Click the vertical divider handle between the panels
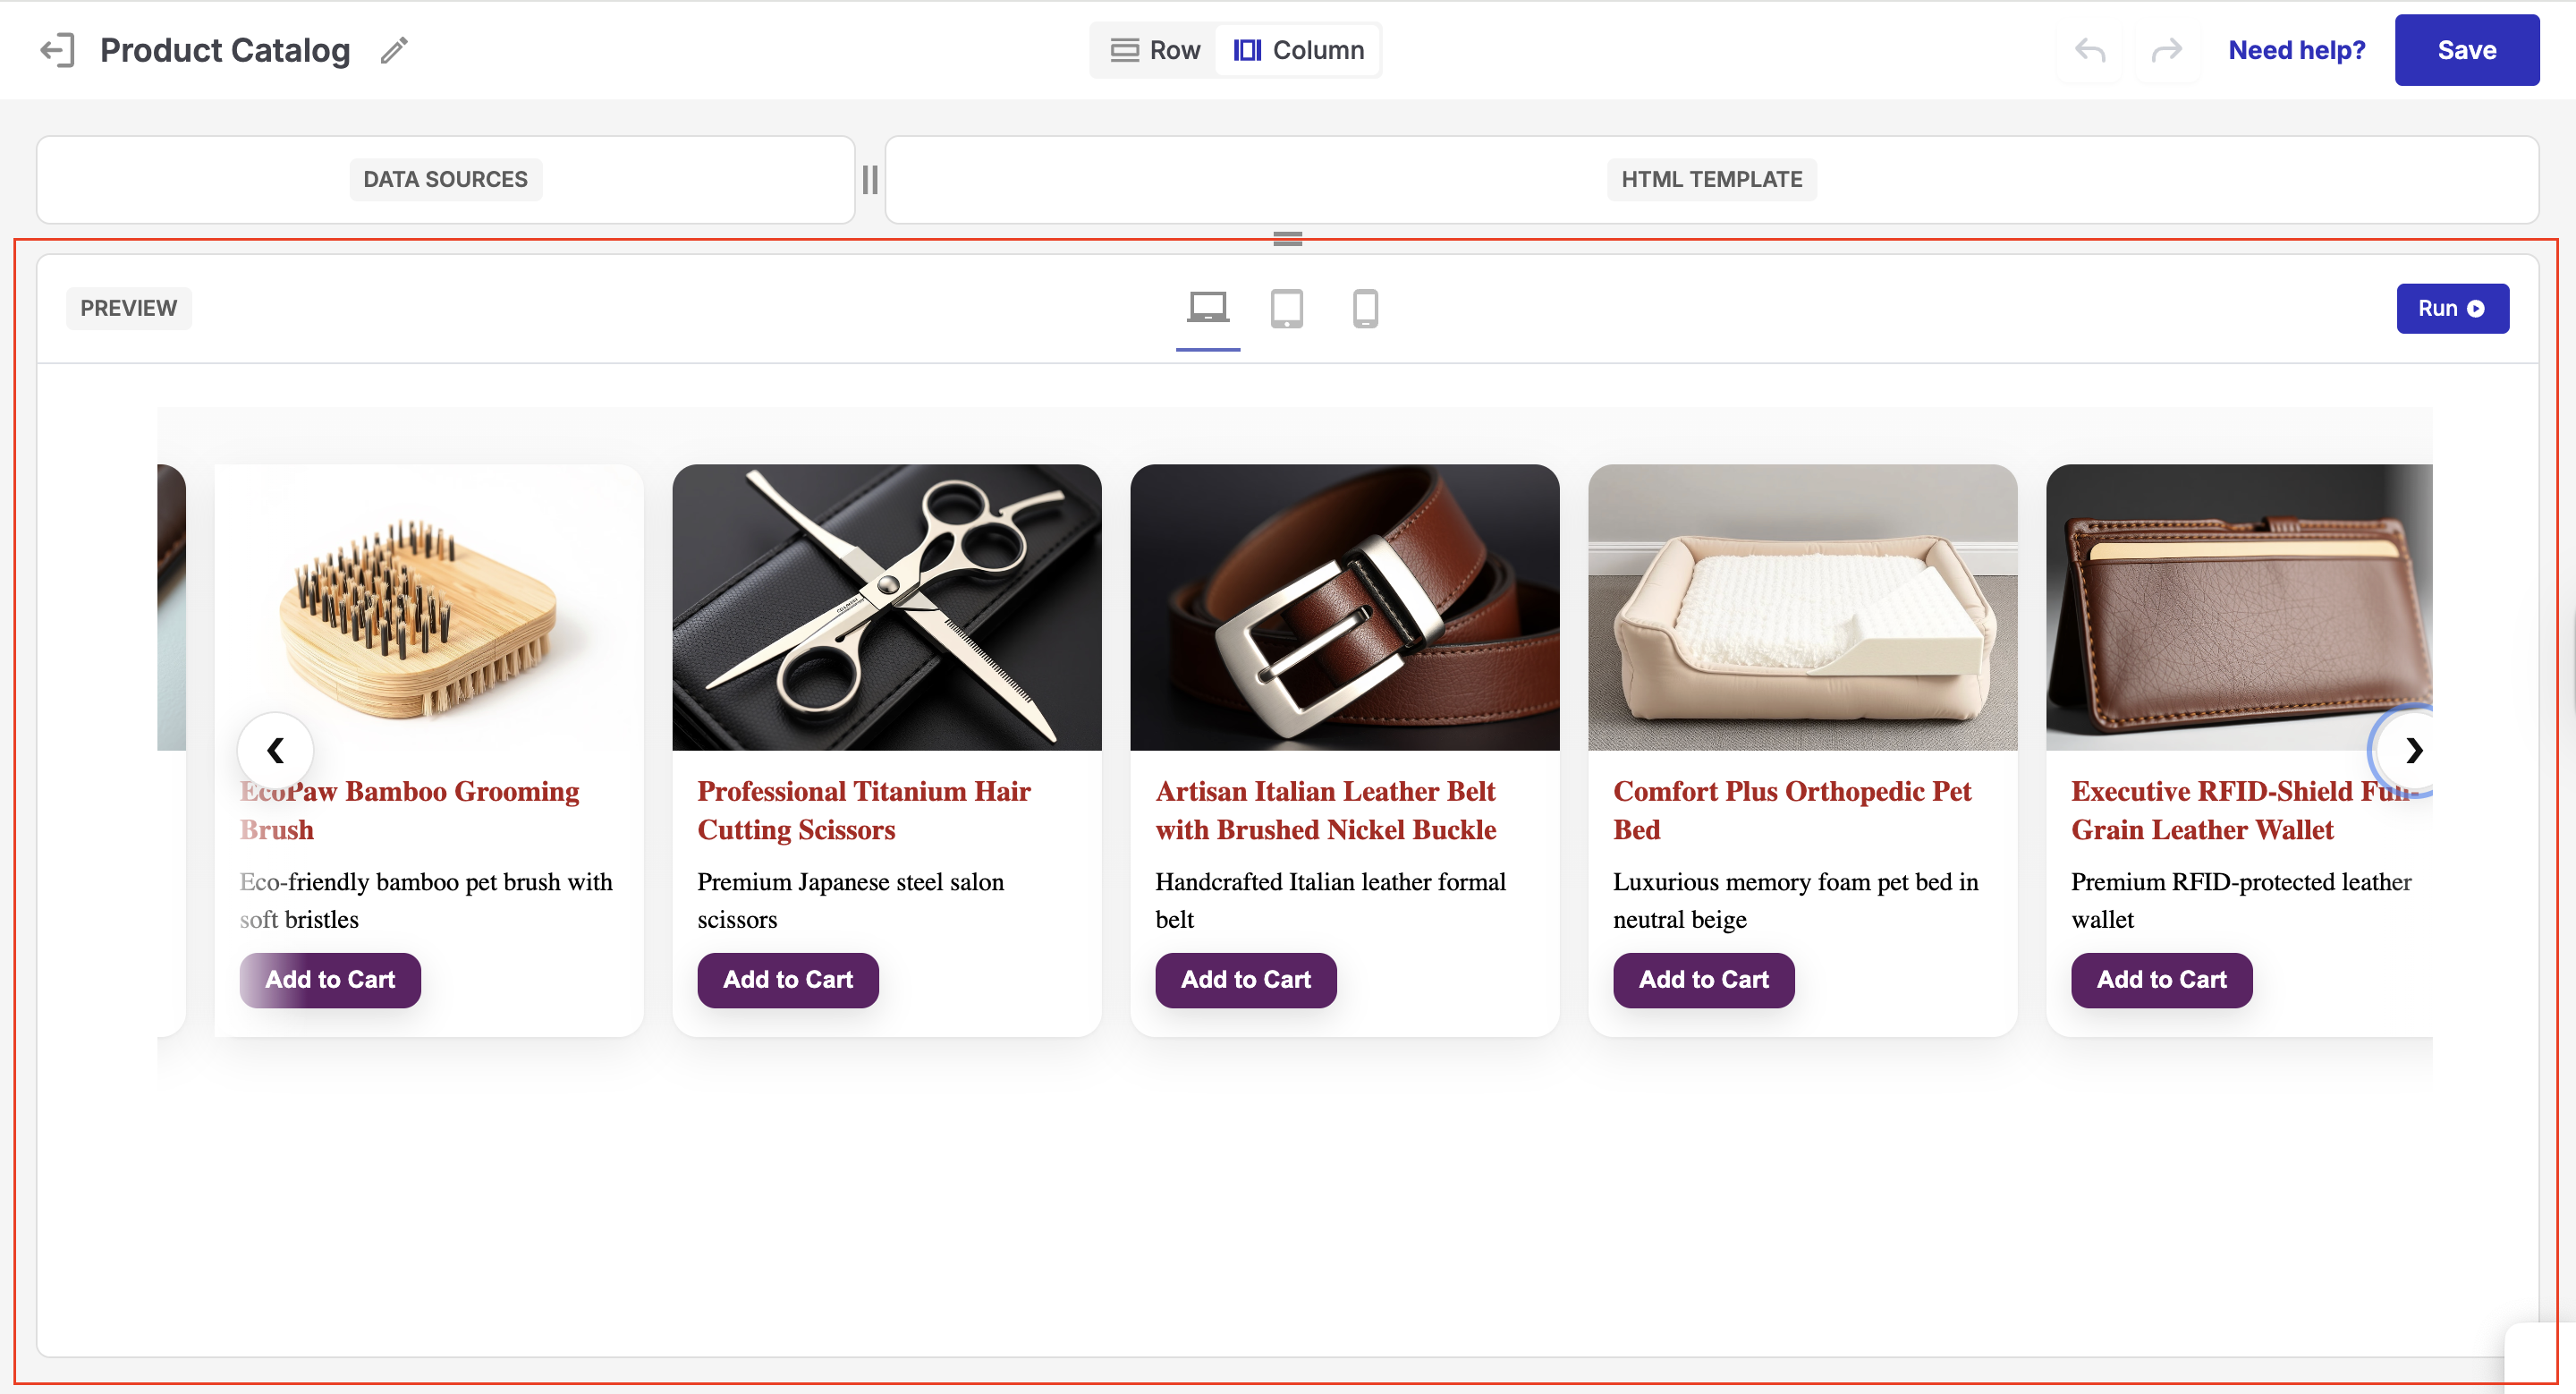This screenshot has height=1394, width=2576. pyautogui.click(x=870, y=180)
